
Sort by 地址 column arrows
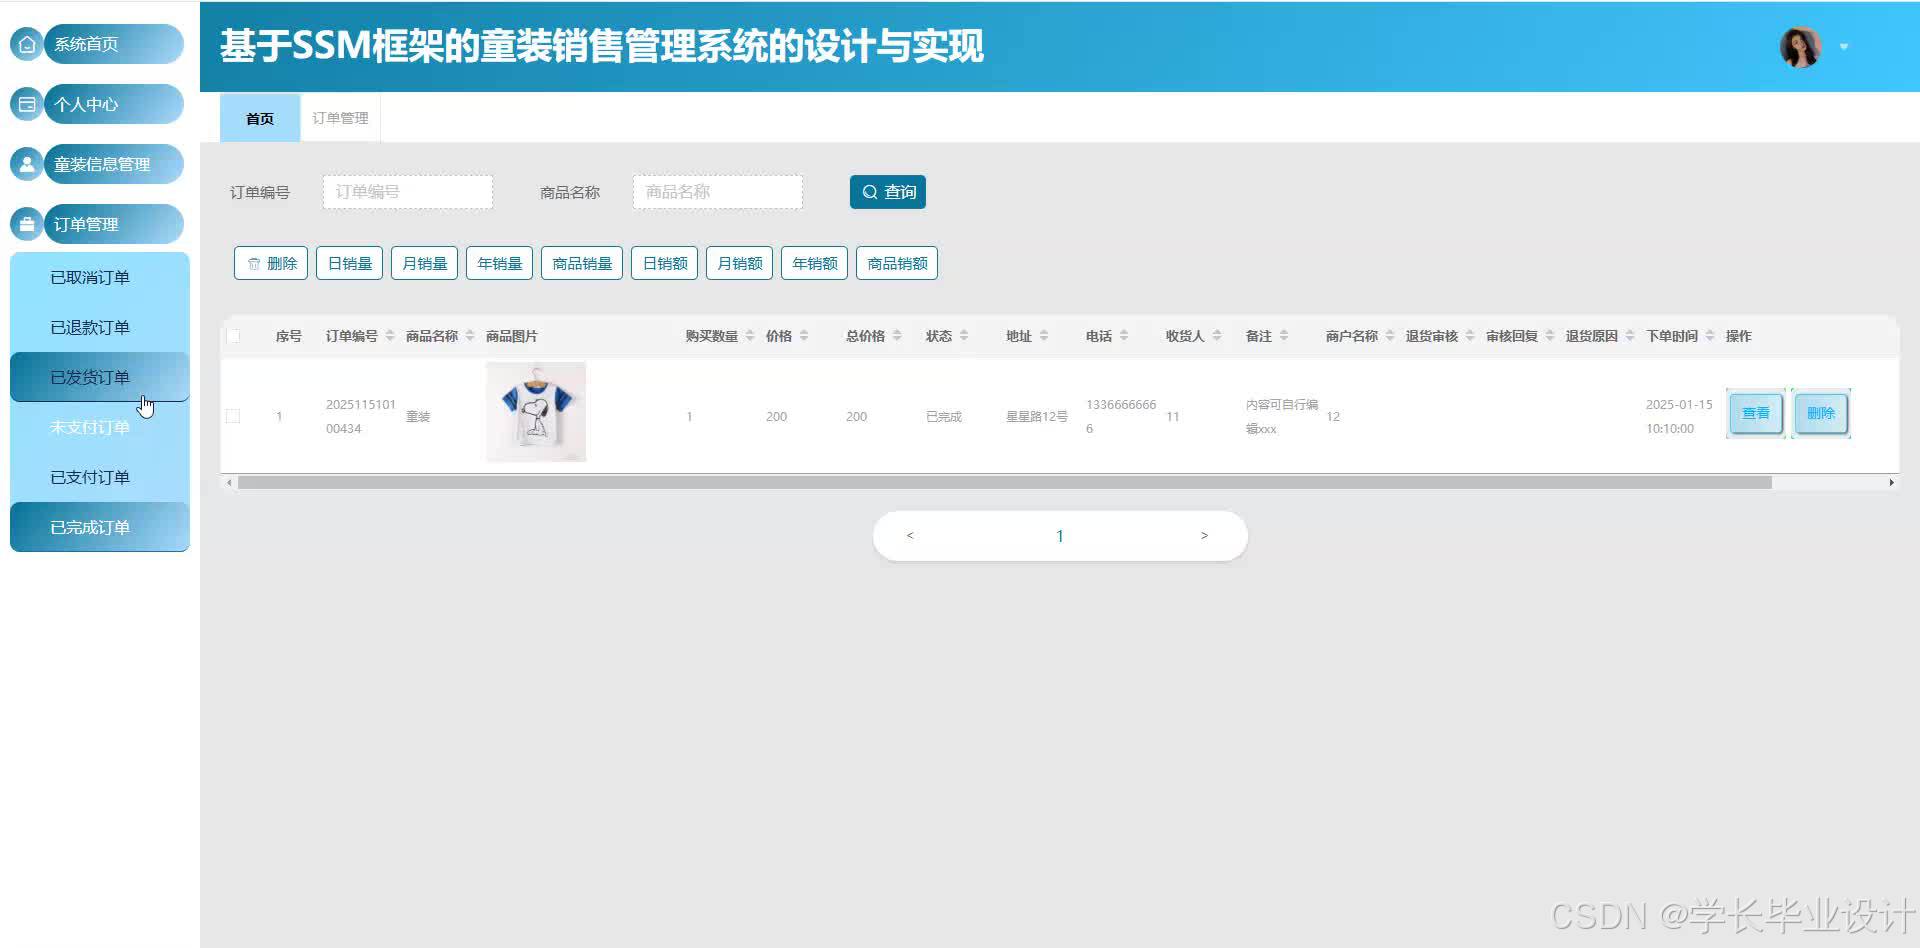pos(1044,336)
